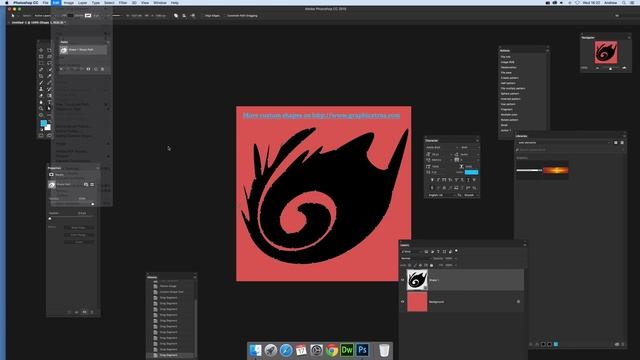The width and height of the screenshot is (640, 360).
Task: Click the Invert button in Properties panel
Action: [79, 242]
